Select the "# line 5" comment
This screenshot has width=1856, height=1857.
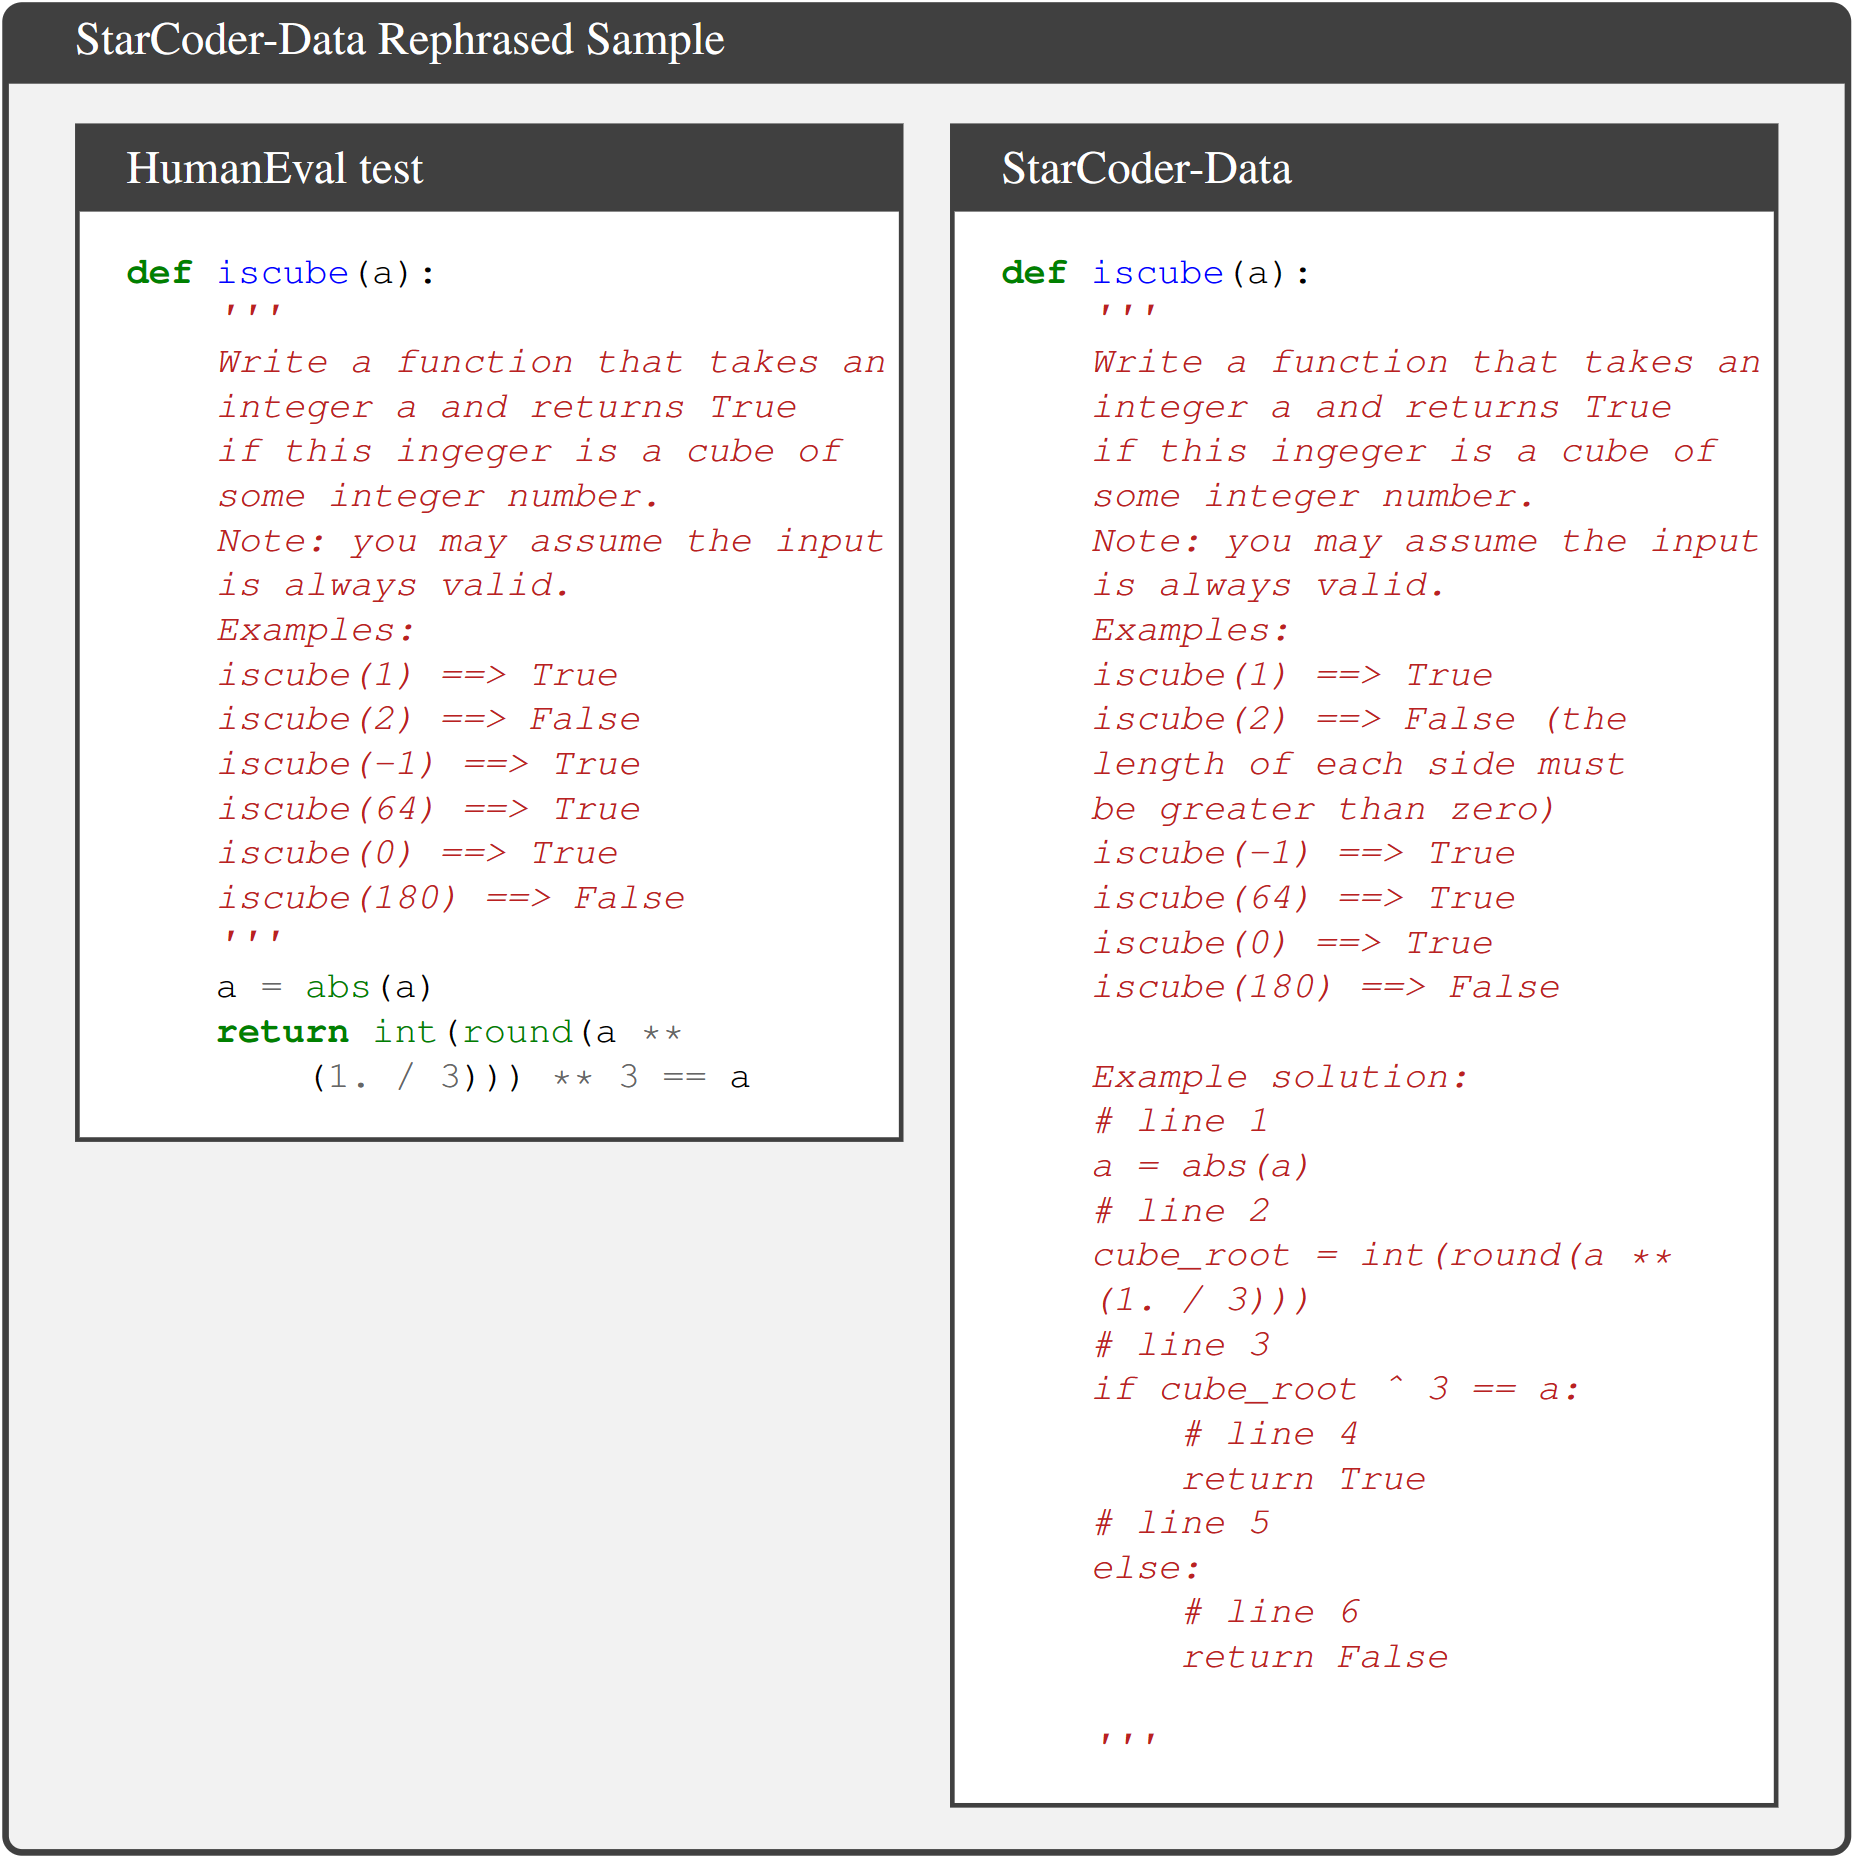(1180, 1523)
